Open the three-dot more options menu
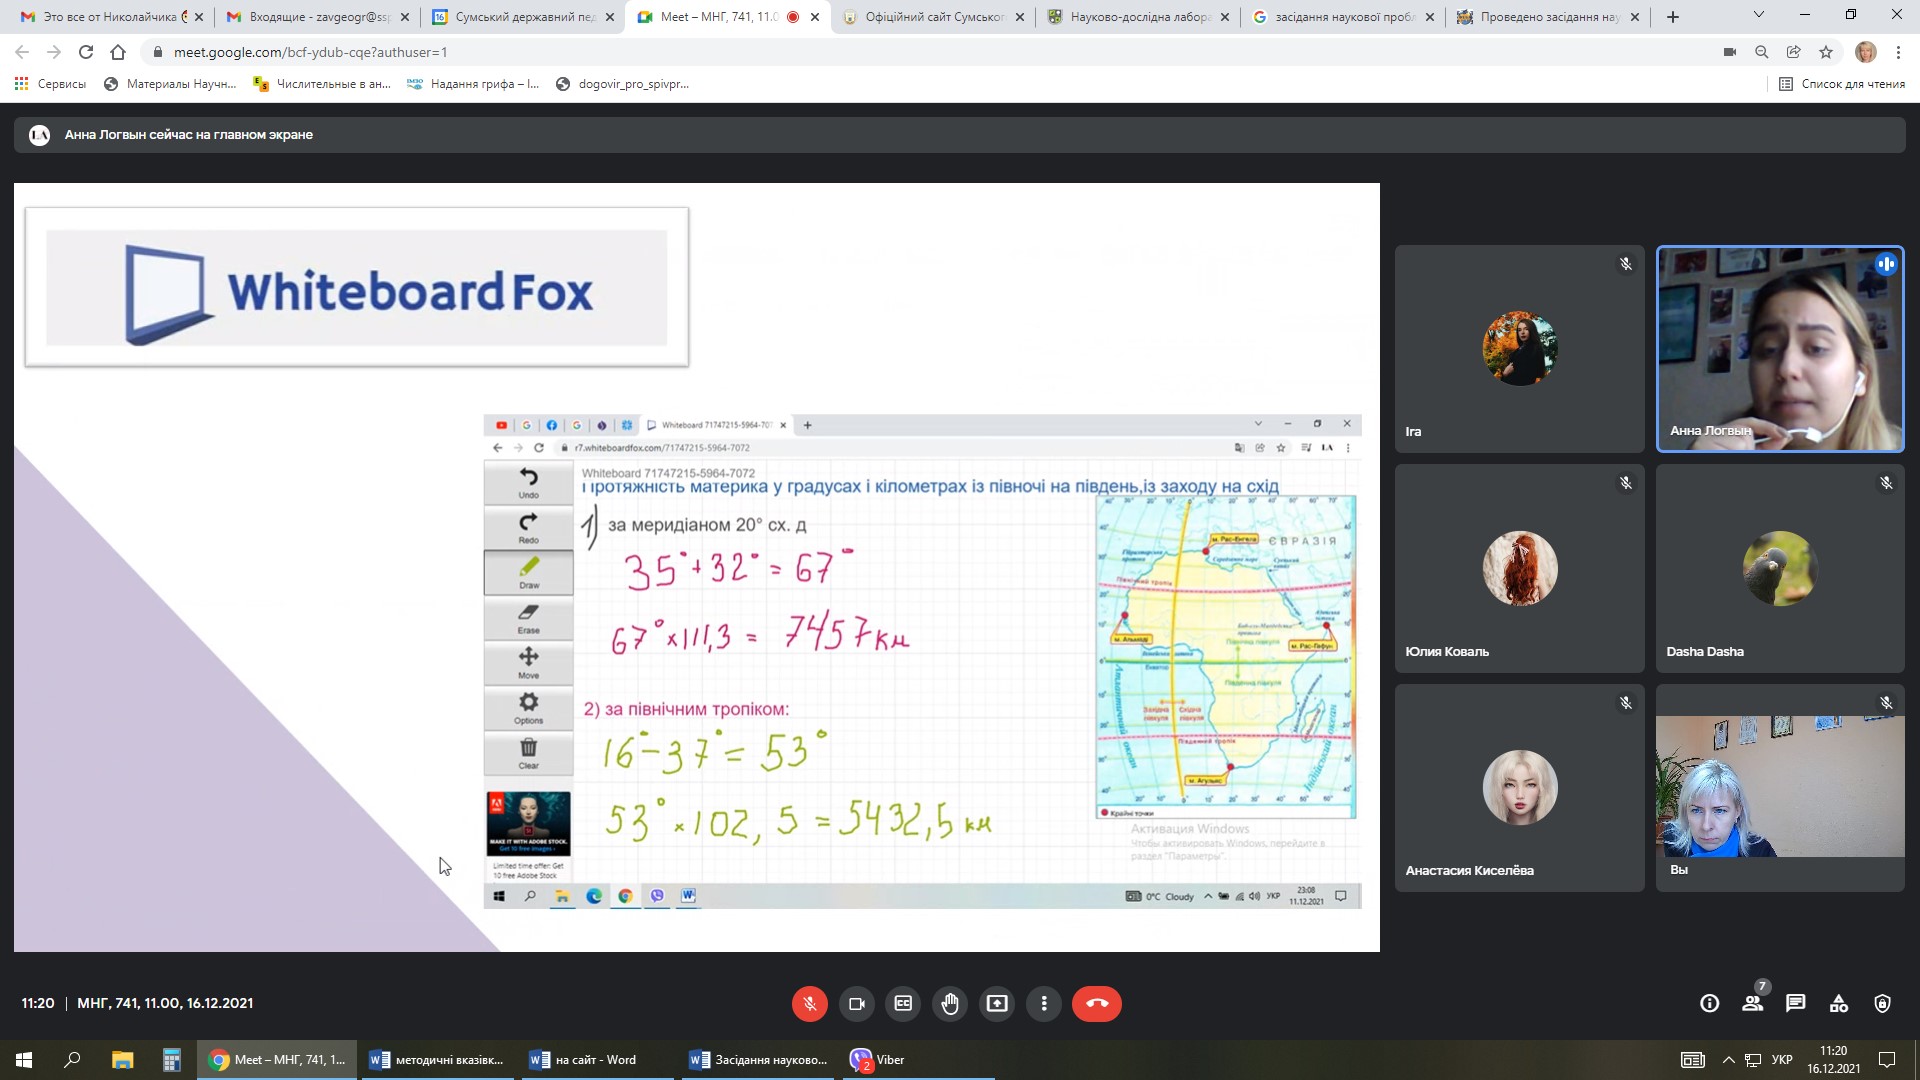Viewport: 1920px width, 1080px height. pyautogui.click(x=1044, y=1004)
